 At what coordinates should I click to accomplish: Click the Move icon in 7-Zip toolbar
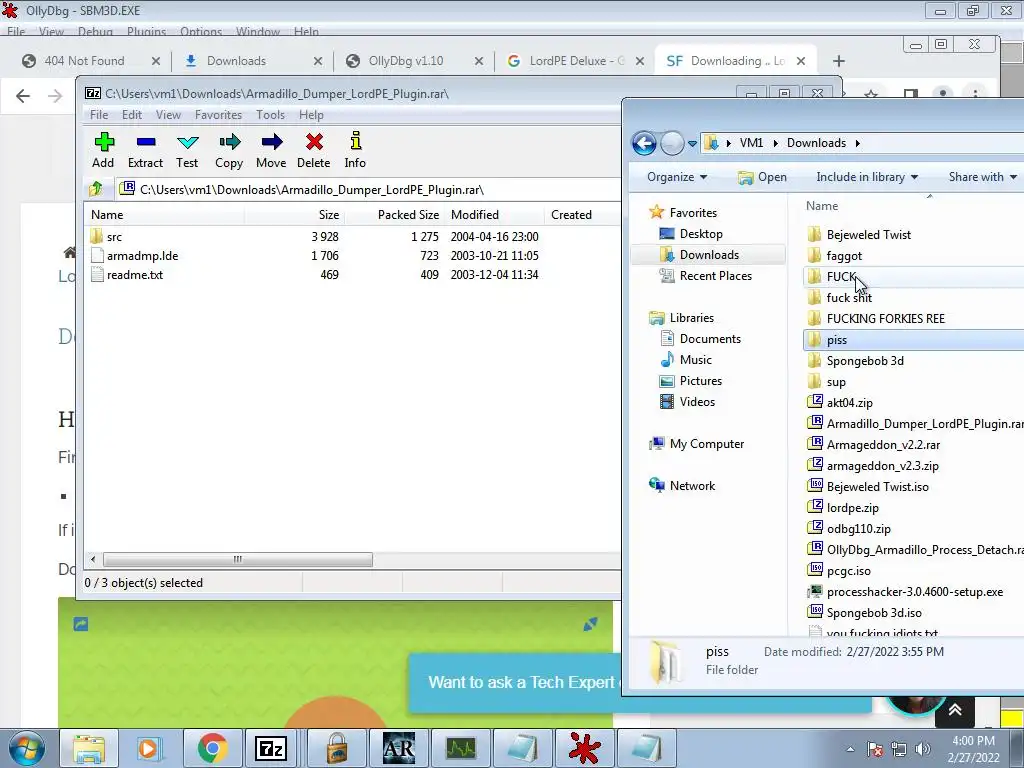pos(271,150)
